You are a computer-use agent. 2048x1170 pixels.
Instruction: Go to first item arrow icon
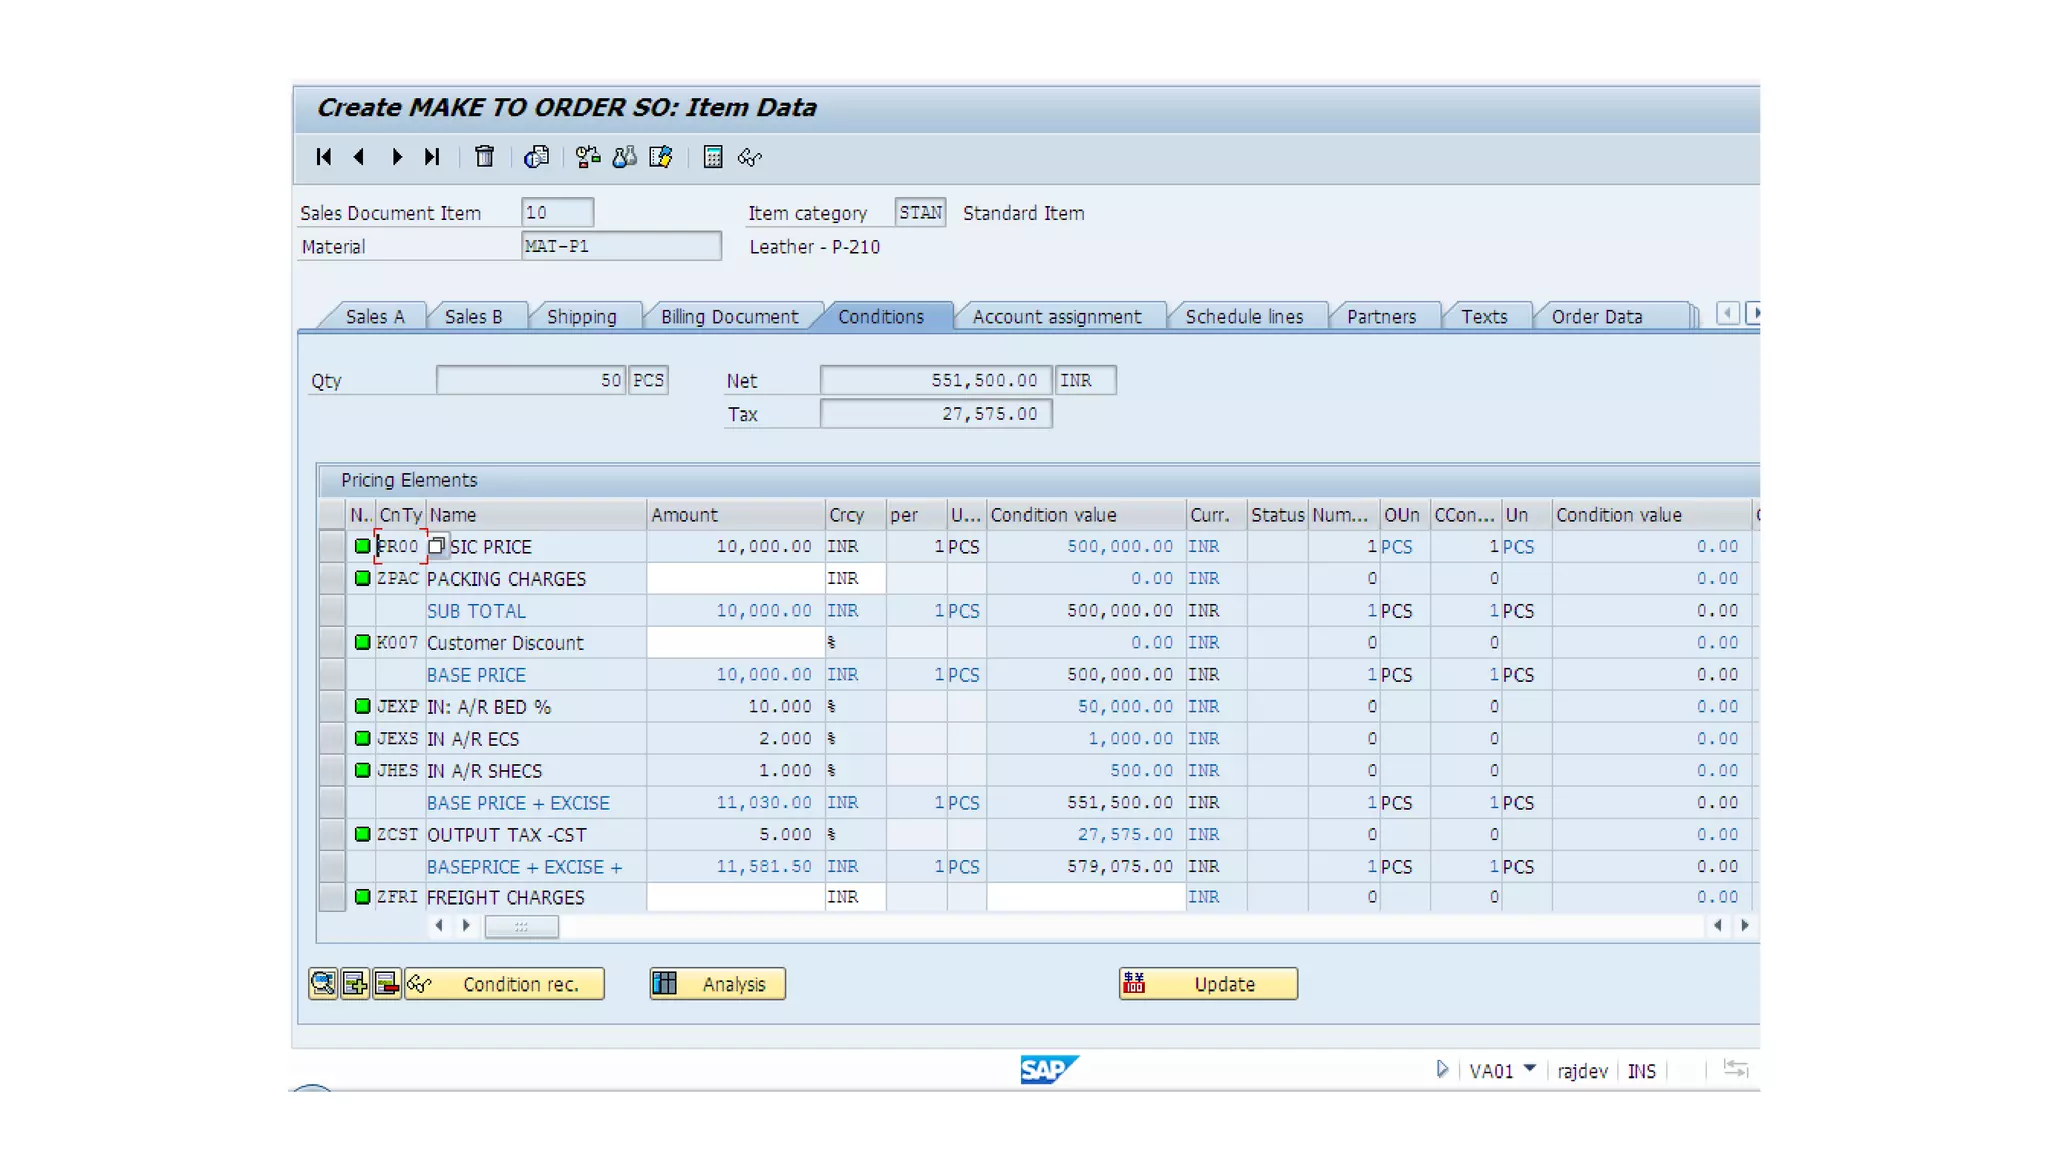click(x=323, y=157)
